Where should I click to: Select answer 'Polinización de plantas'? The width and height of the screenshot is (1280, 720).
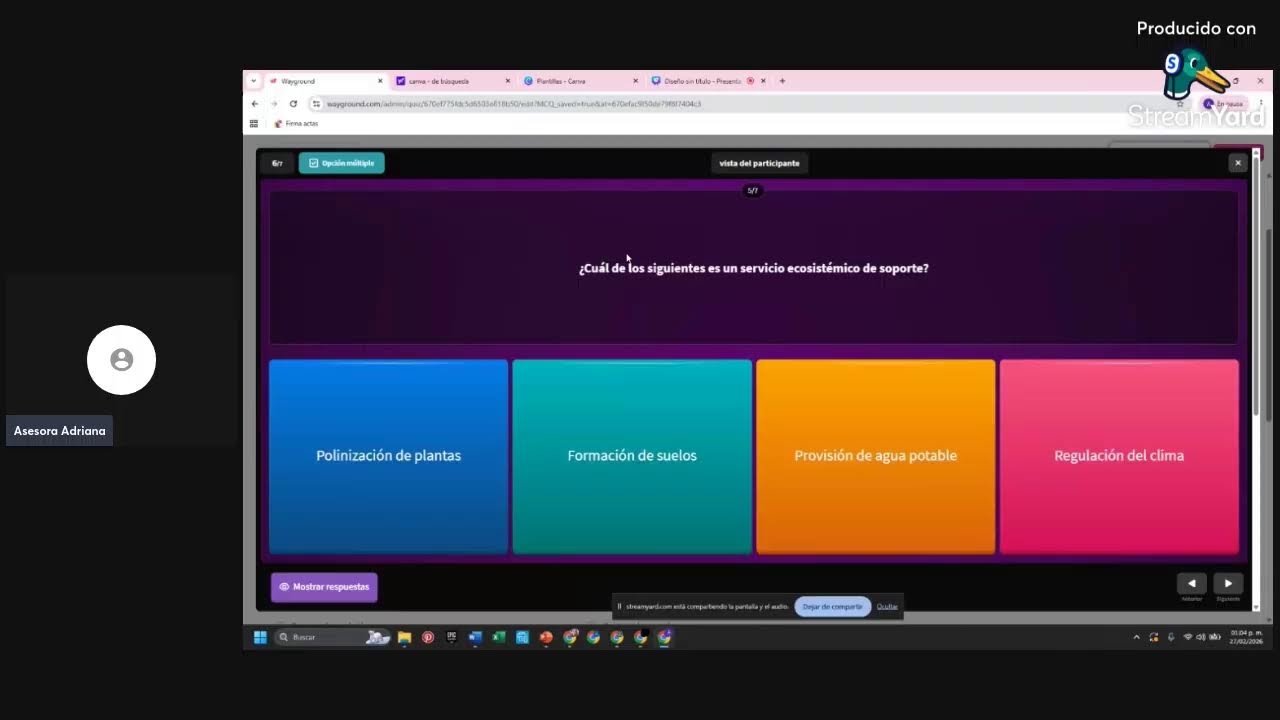[388, 456]
